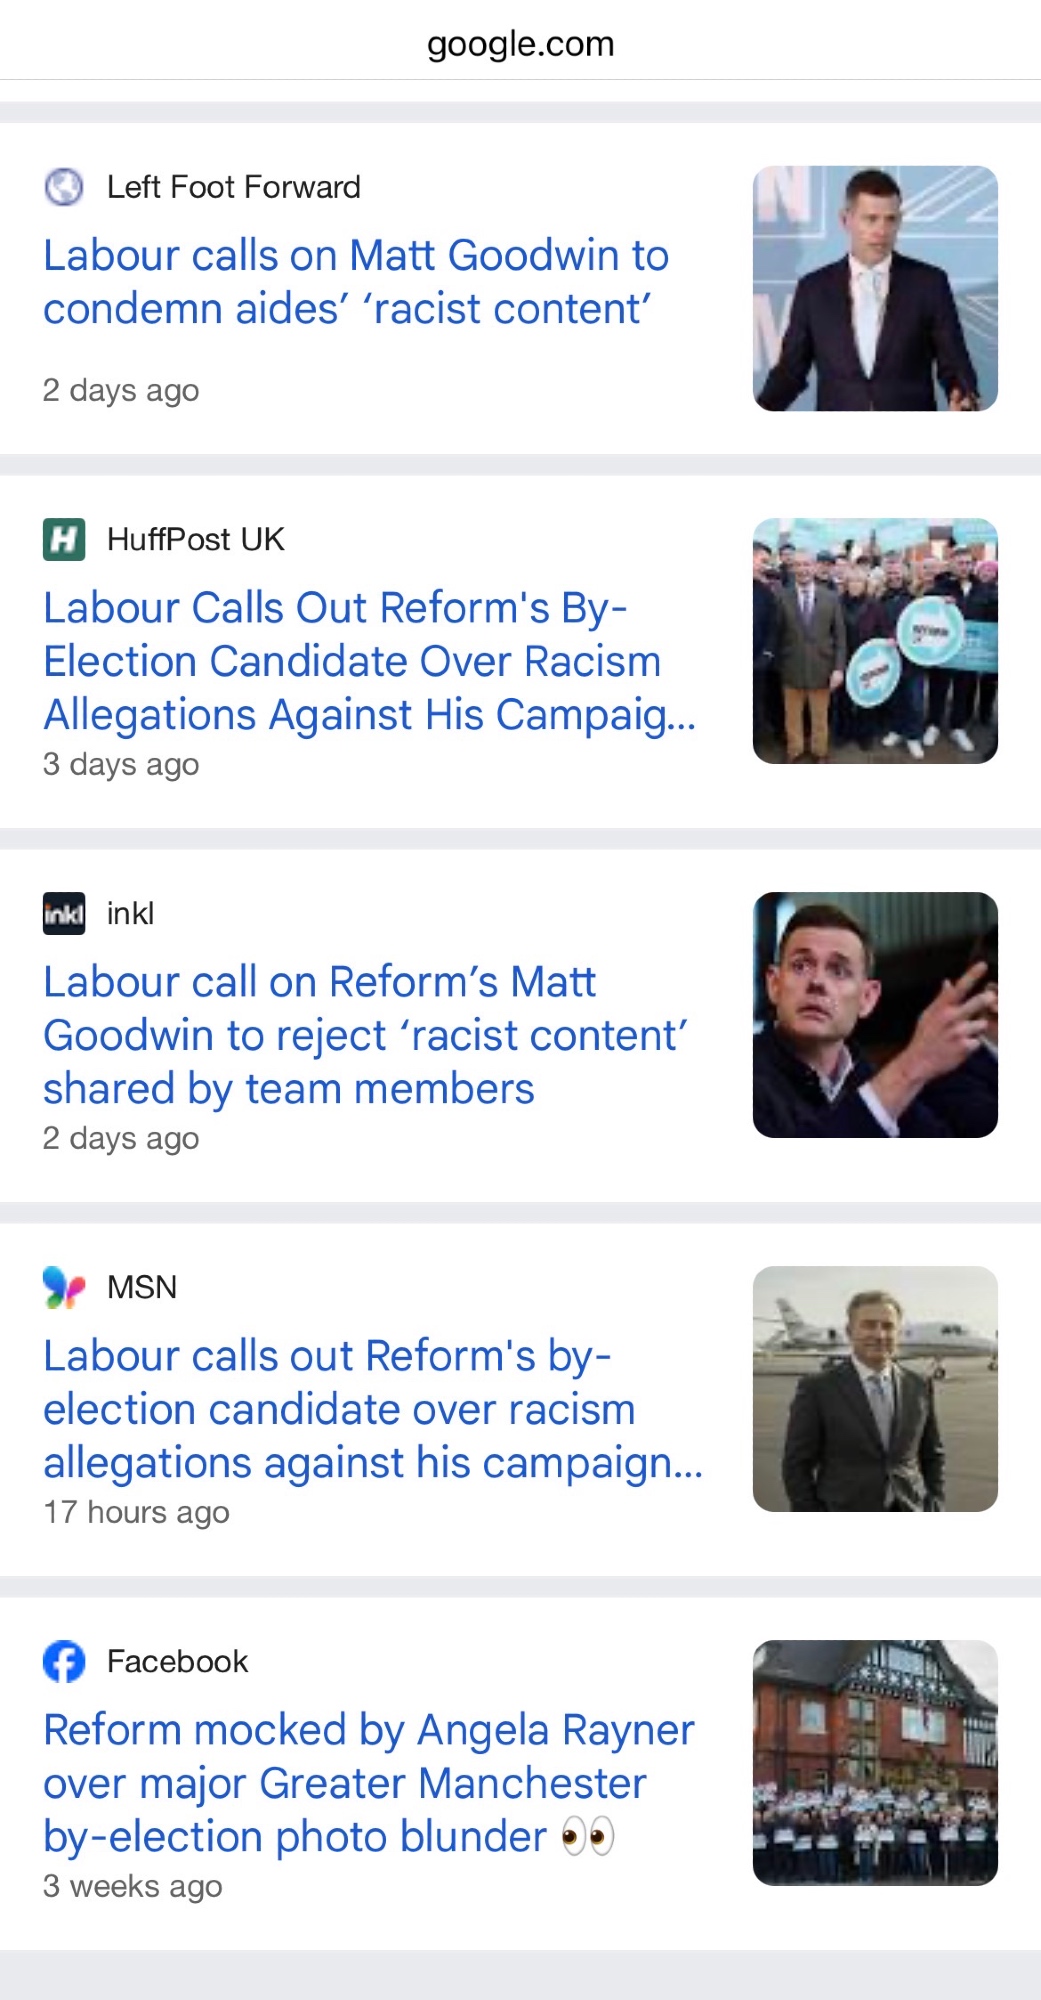The image size is (1041, 2000).
Task: Tap the HuffPost UK crowd photo thumbnail
Action: coord(875,641)
